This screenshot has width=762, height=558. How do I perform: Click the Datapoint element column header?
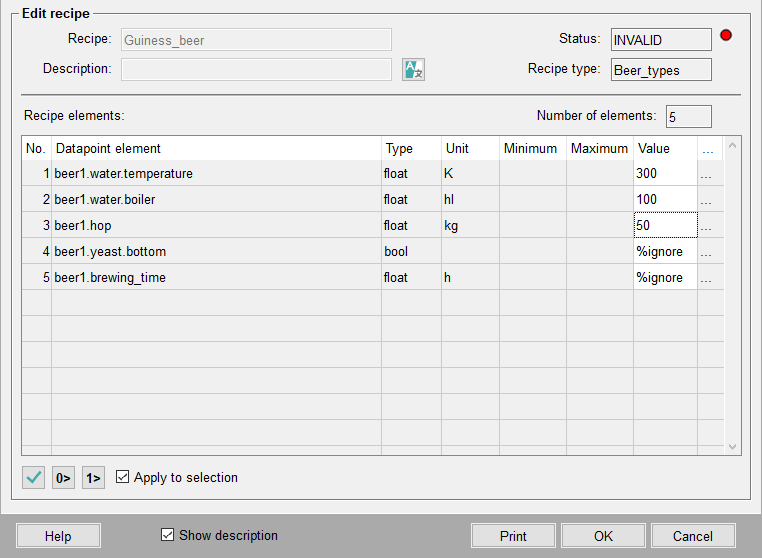(x=215, y=149)
